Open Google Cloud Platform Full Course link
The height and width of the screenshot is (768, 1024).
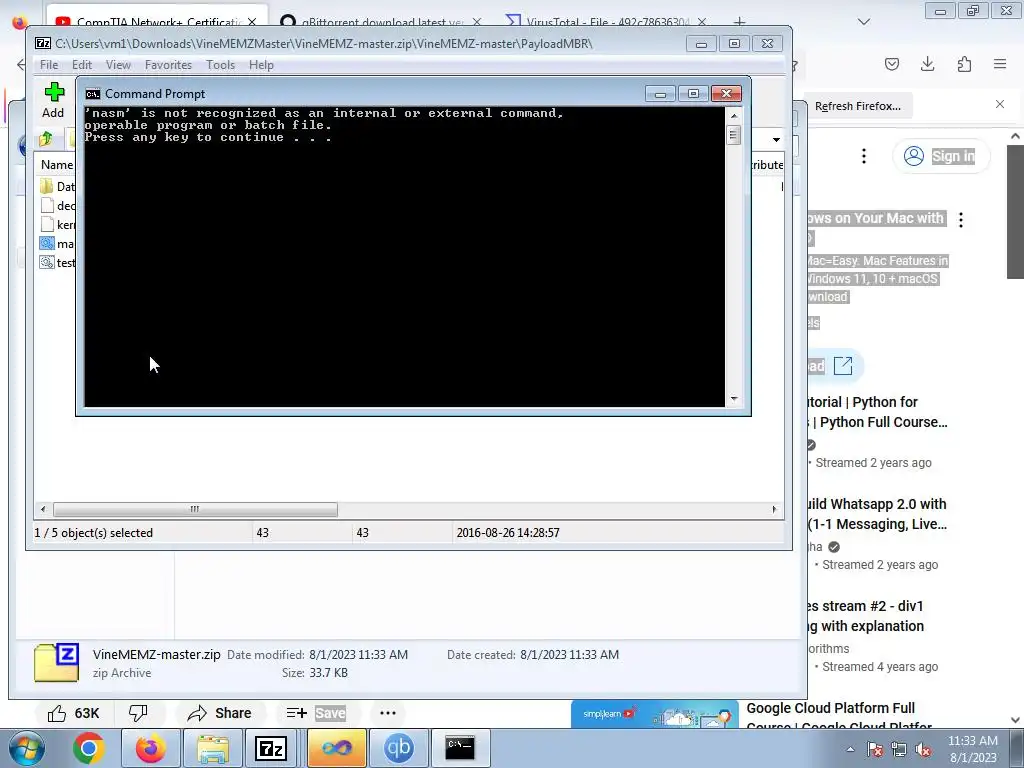(x=839, y=716)
